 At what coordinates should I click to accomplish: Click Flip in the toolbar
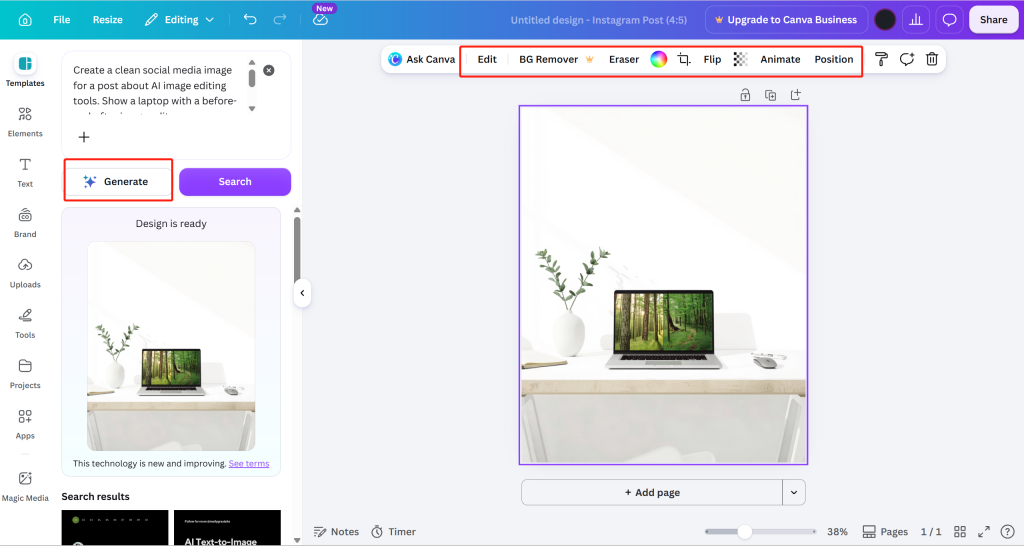pos(712,59)
